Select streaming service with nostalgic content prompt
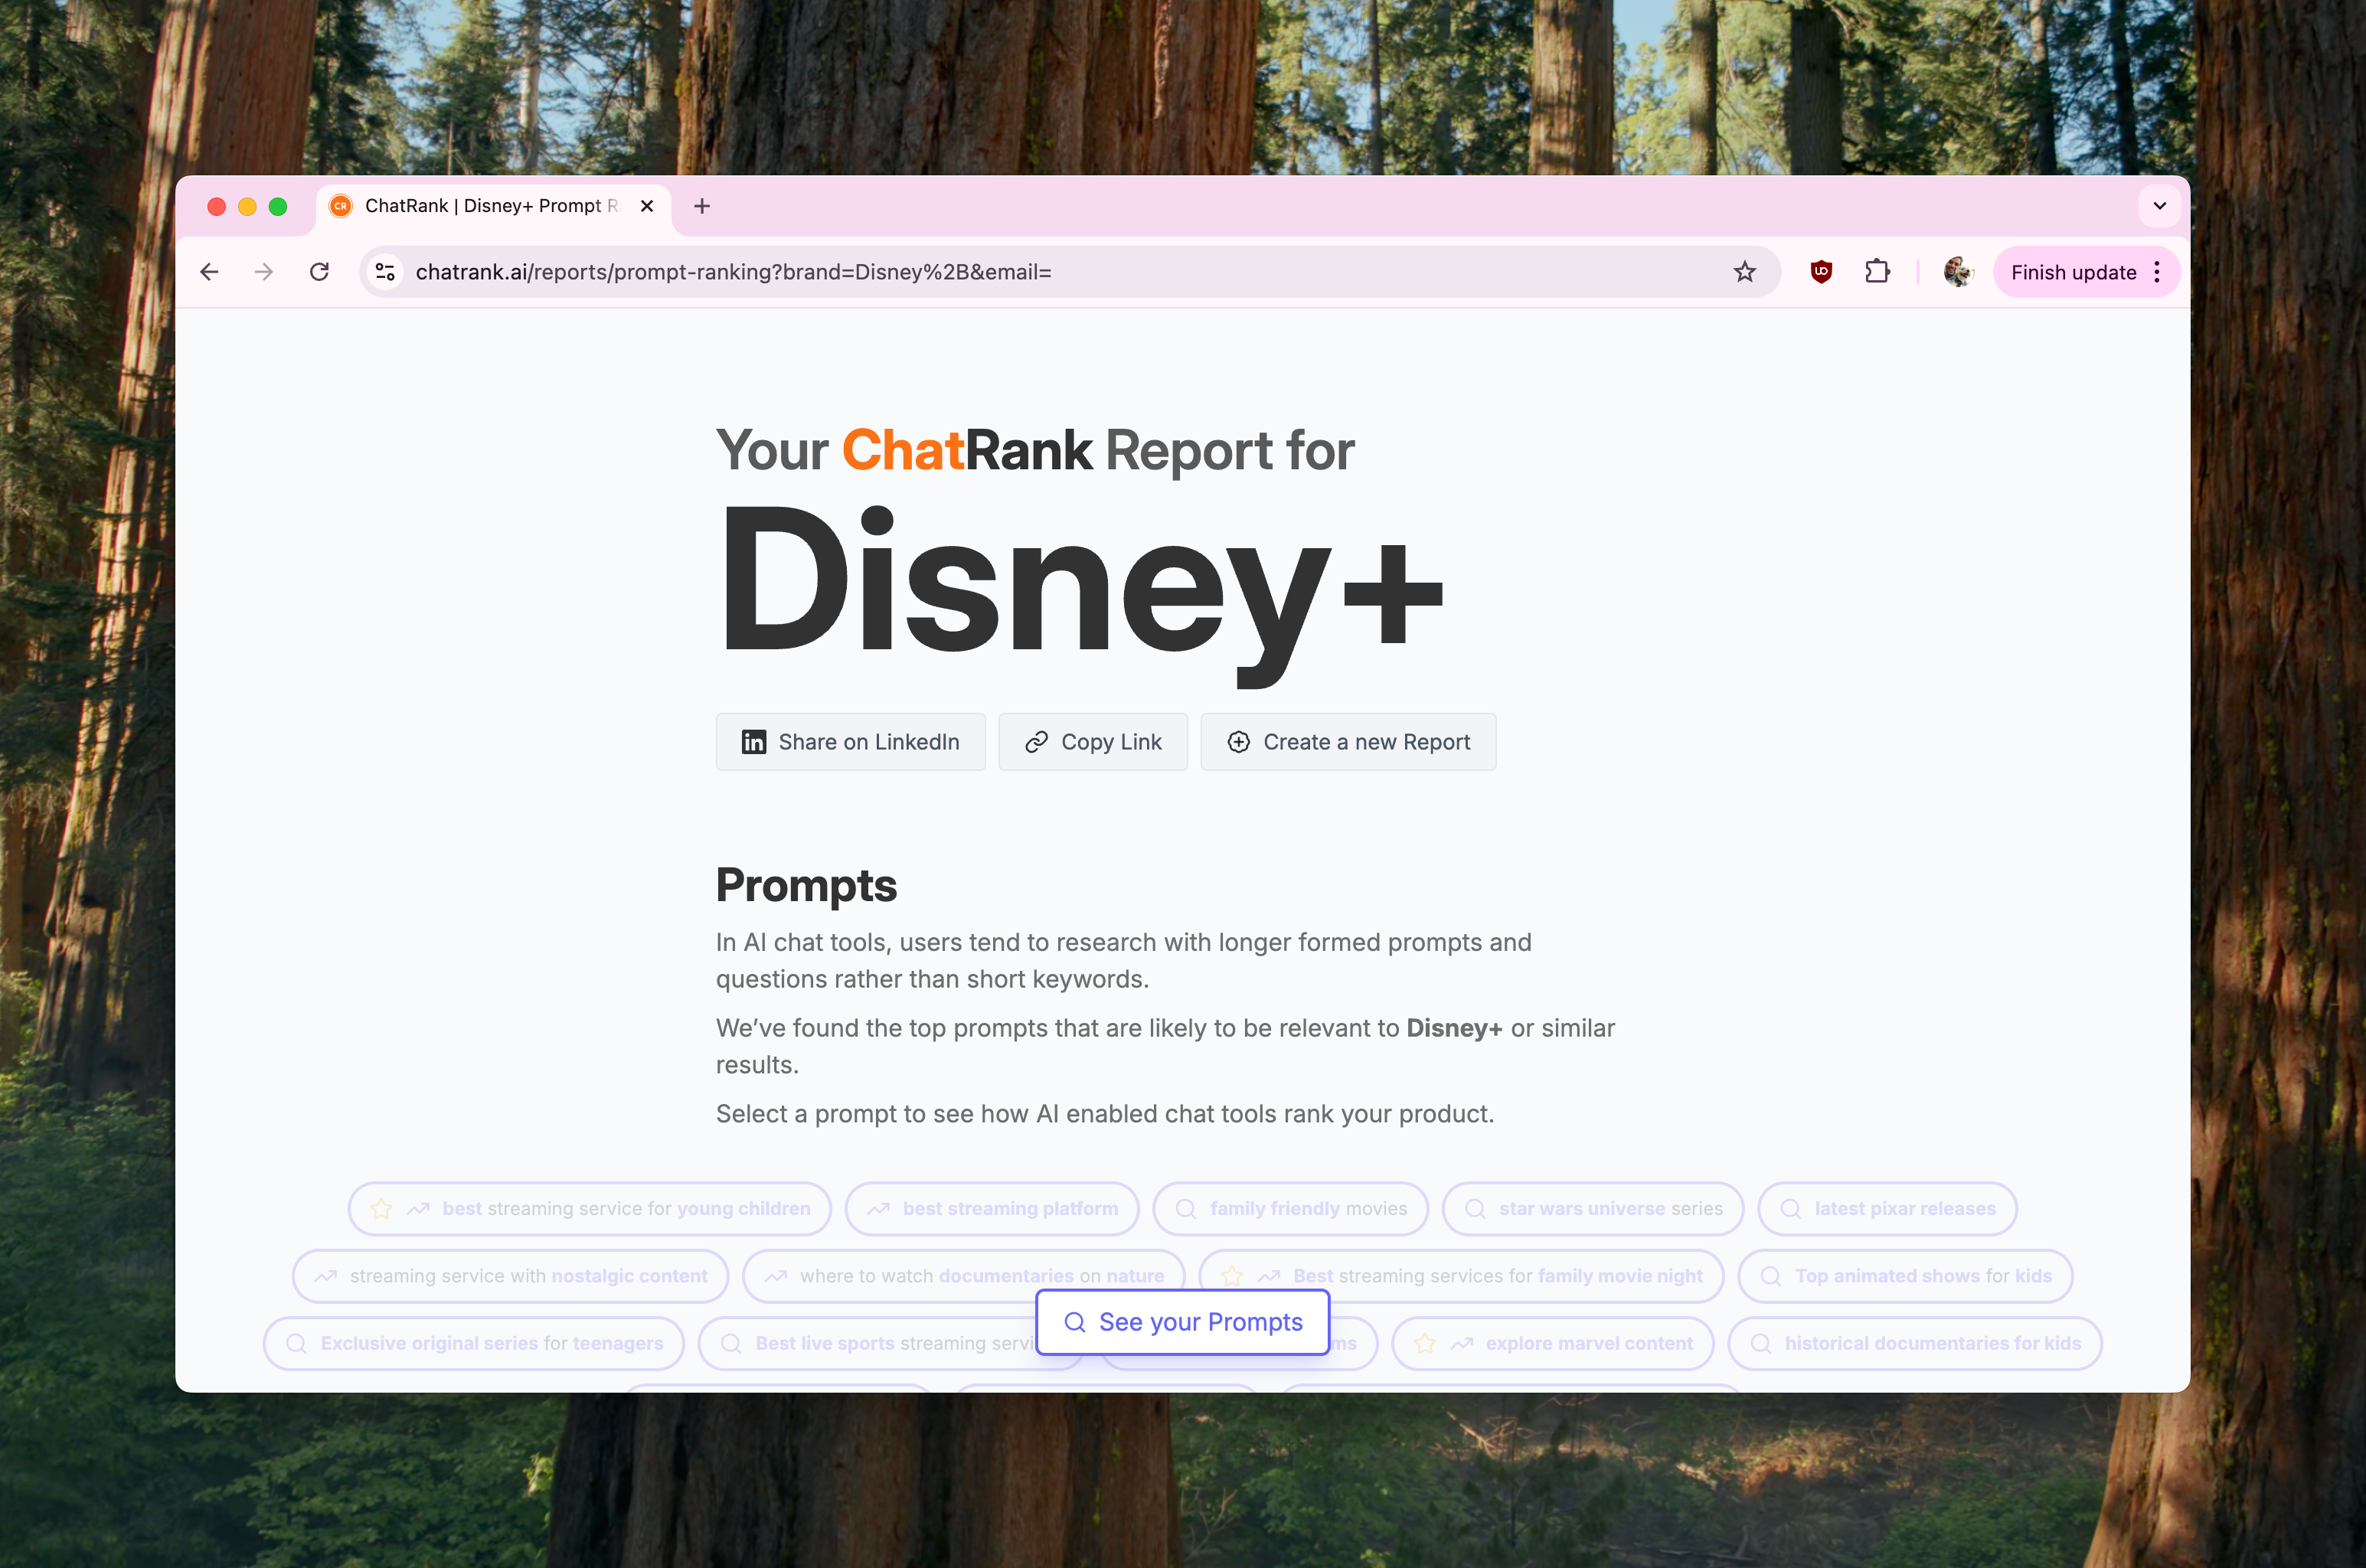This screenshot has height=1568, width=2366. 511,1276
